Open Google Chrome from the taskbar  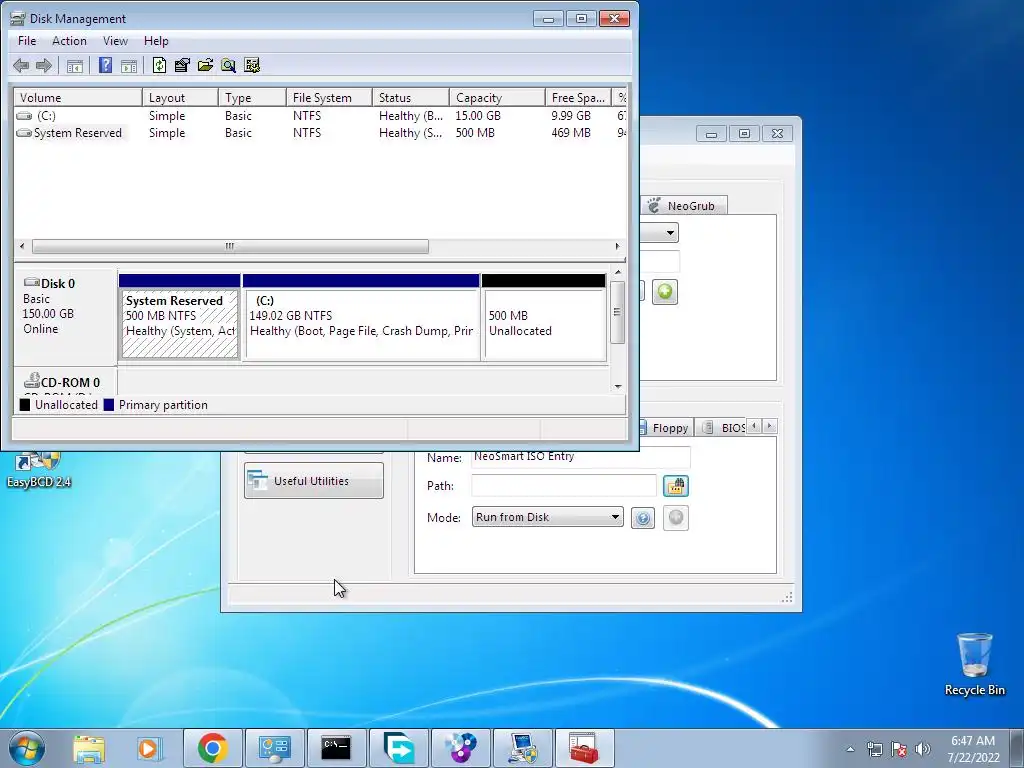[x=212, y=748]
